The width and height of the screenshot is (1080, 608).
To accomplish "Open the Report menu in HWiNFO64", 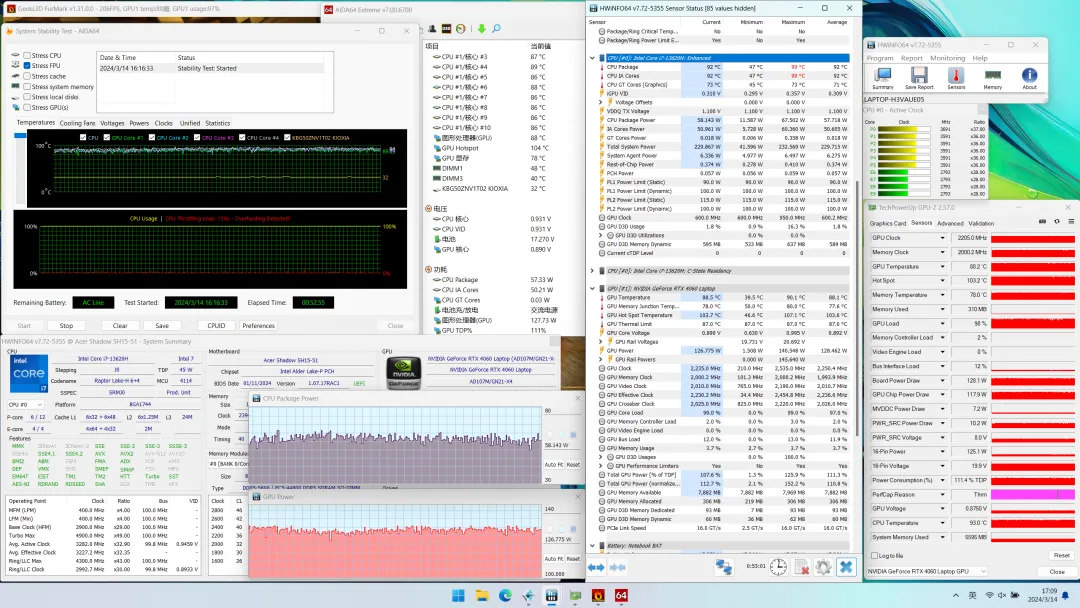I will click(x=911, y=59).
